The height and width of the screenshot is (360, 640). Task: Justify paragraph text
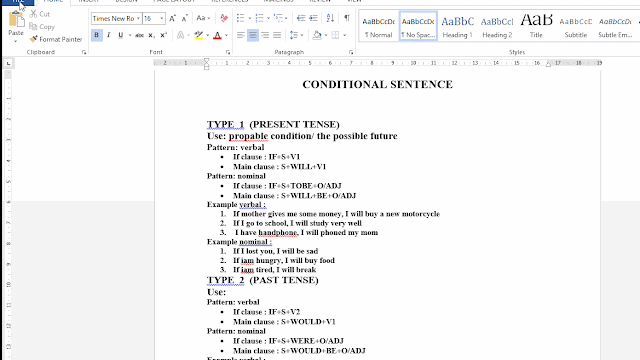[x=277, y=36]
